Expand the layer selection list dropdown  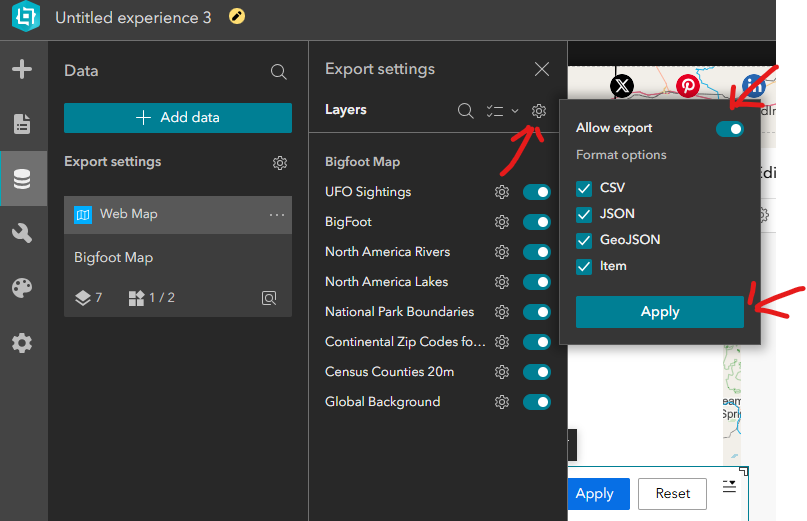pos(502,111)
